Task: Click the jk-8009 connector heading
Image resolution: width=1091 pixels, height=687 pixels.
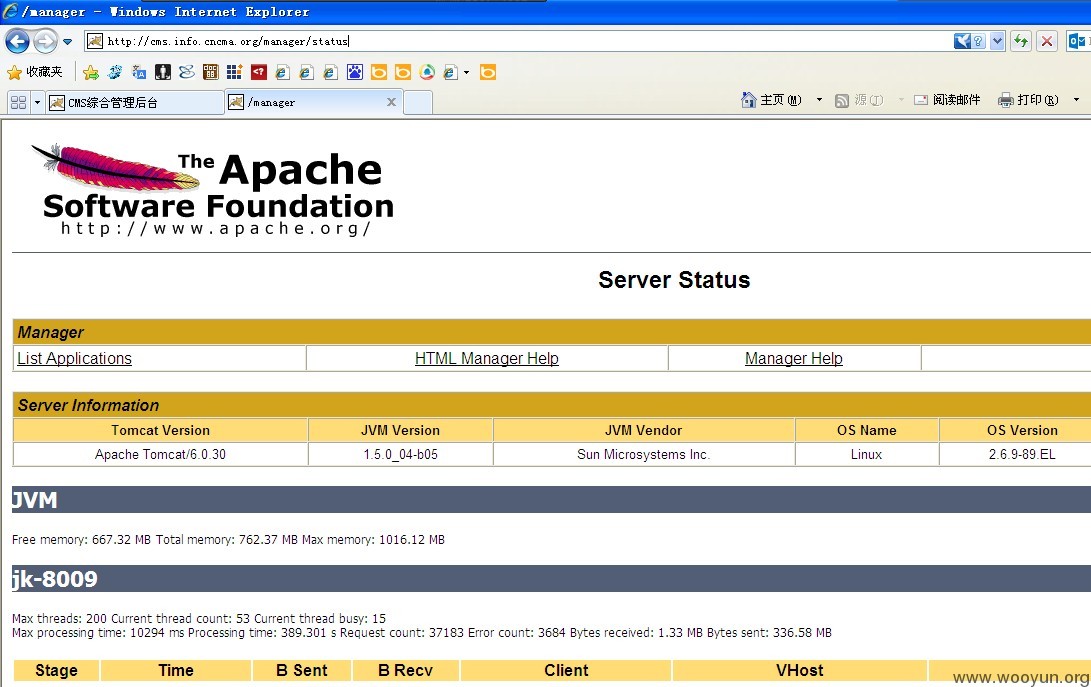Action: (55, 579)
